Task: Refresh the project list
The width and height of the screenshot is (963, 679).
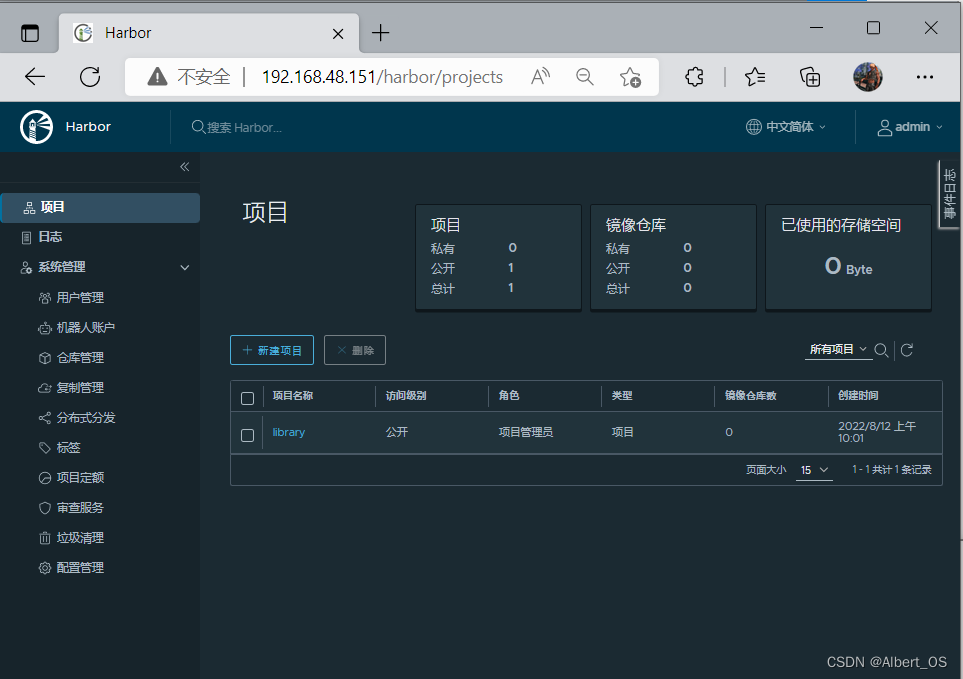Action: [x=907, y=350]
